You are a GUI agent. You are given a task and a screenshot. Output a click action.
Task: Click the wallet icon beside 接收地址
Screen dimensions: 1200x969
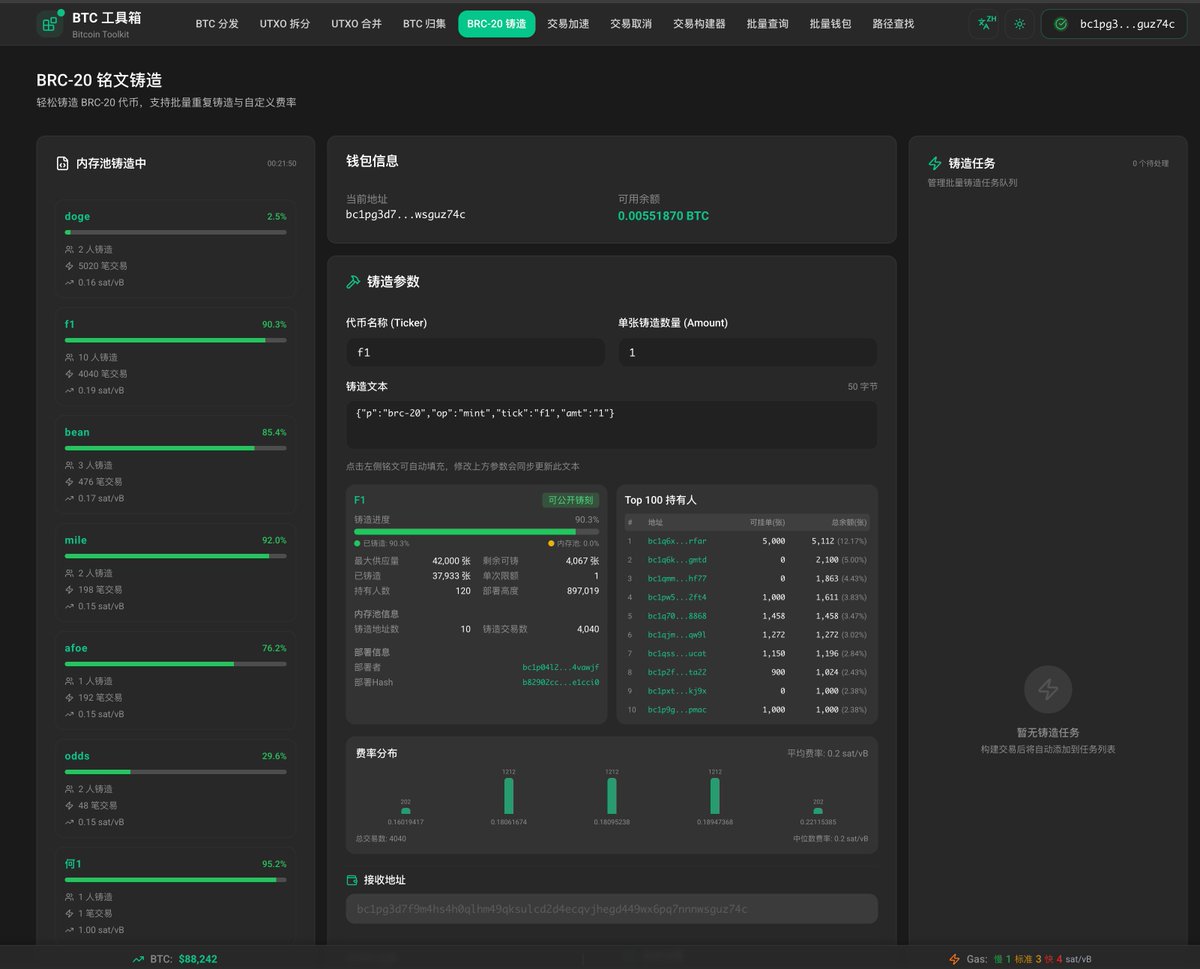pos(352,880)
